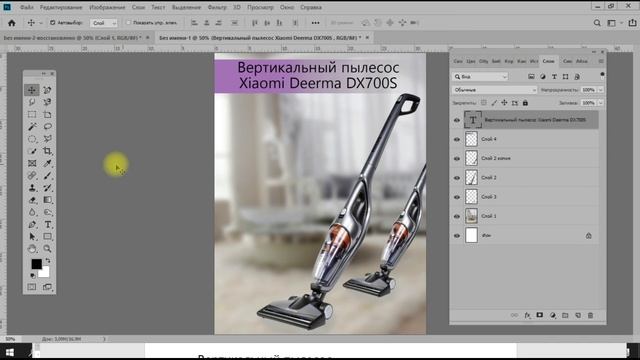Select the Clone Stamp tool

click(32, 188)
